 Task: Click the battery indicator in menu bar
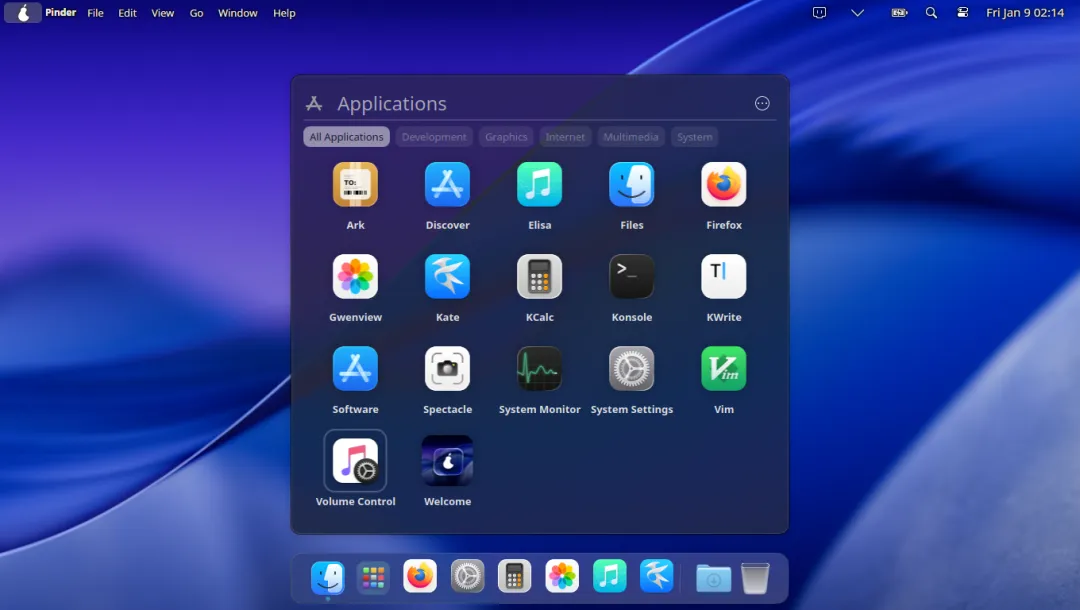[x=899, y=12]
